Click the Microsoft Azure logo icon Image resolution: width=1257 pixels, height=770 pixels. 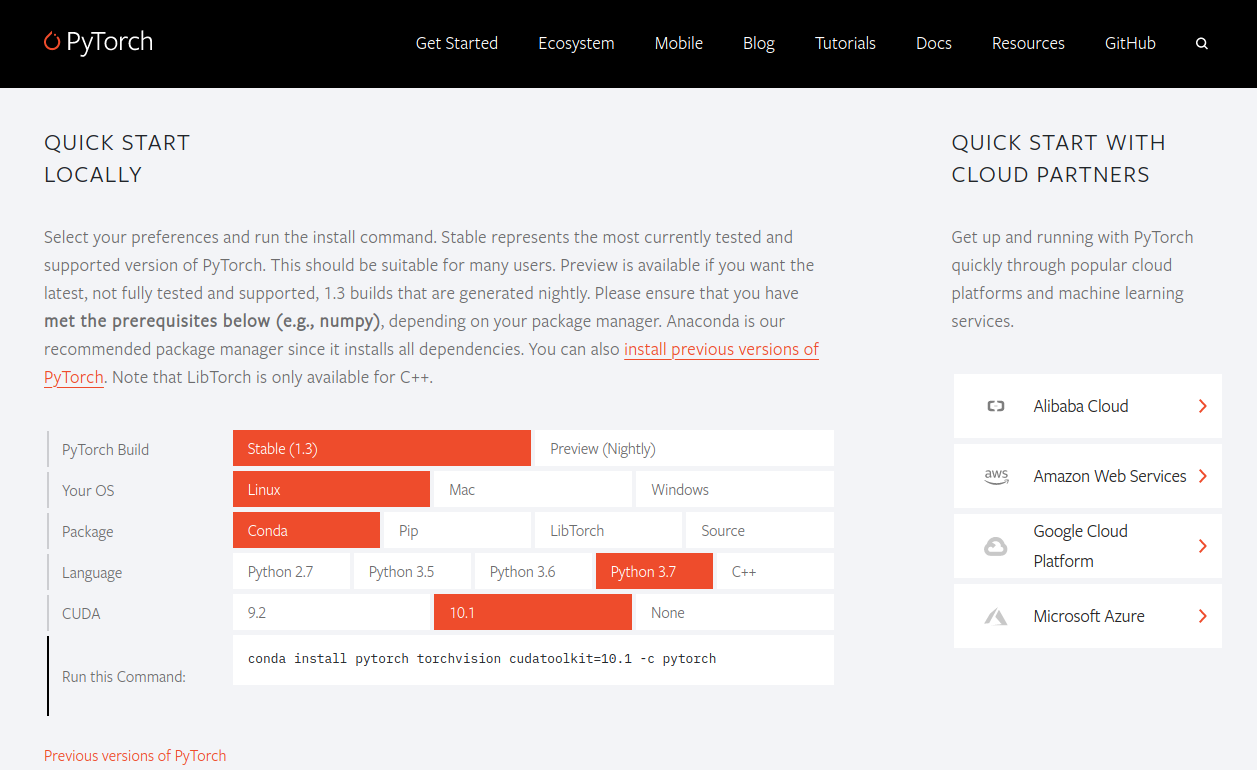[995, 616]
